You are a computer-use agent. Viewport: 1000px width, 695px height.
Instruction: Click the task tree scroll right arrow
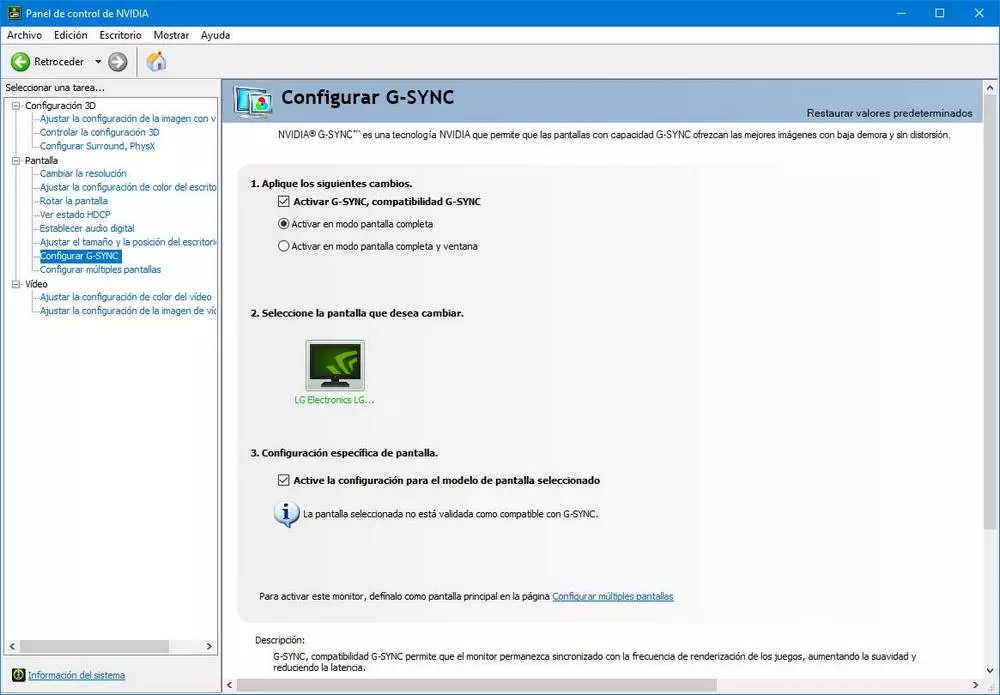209,647
